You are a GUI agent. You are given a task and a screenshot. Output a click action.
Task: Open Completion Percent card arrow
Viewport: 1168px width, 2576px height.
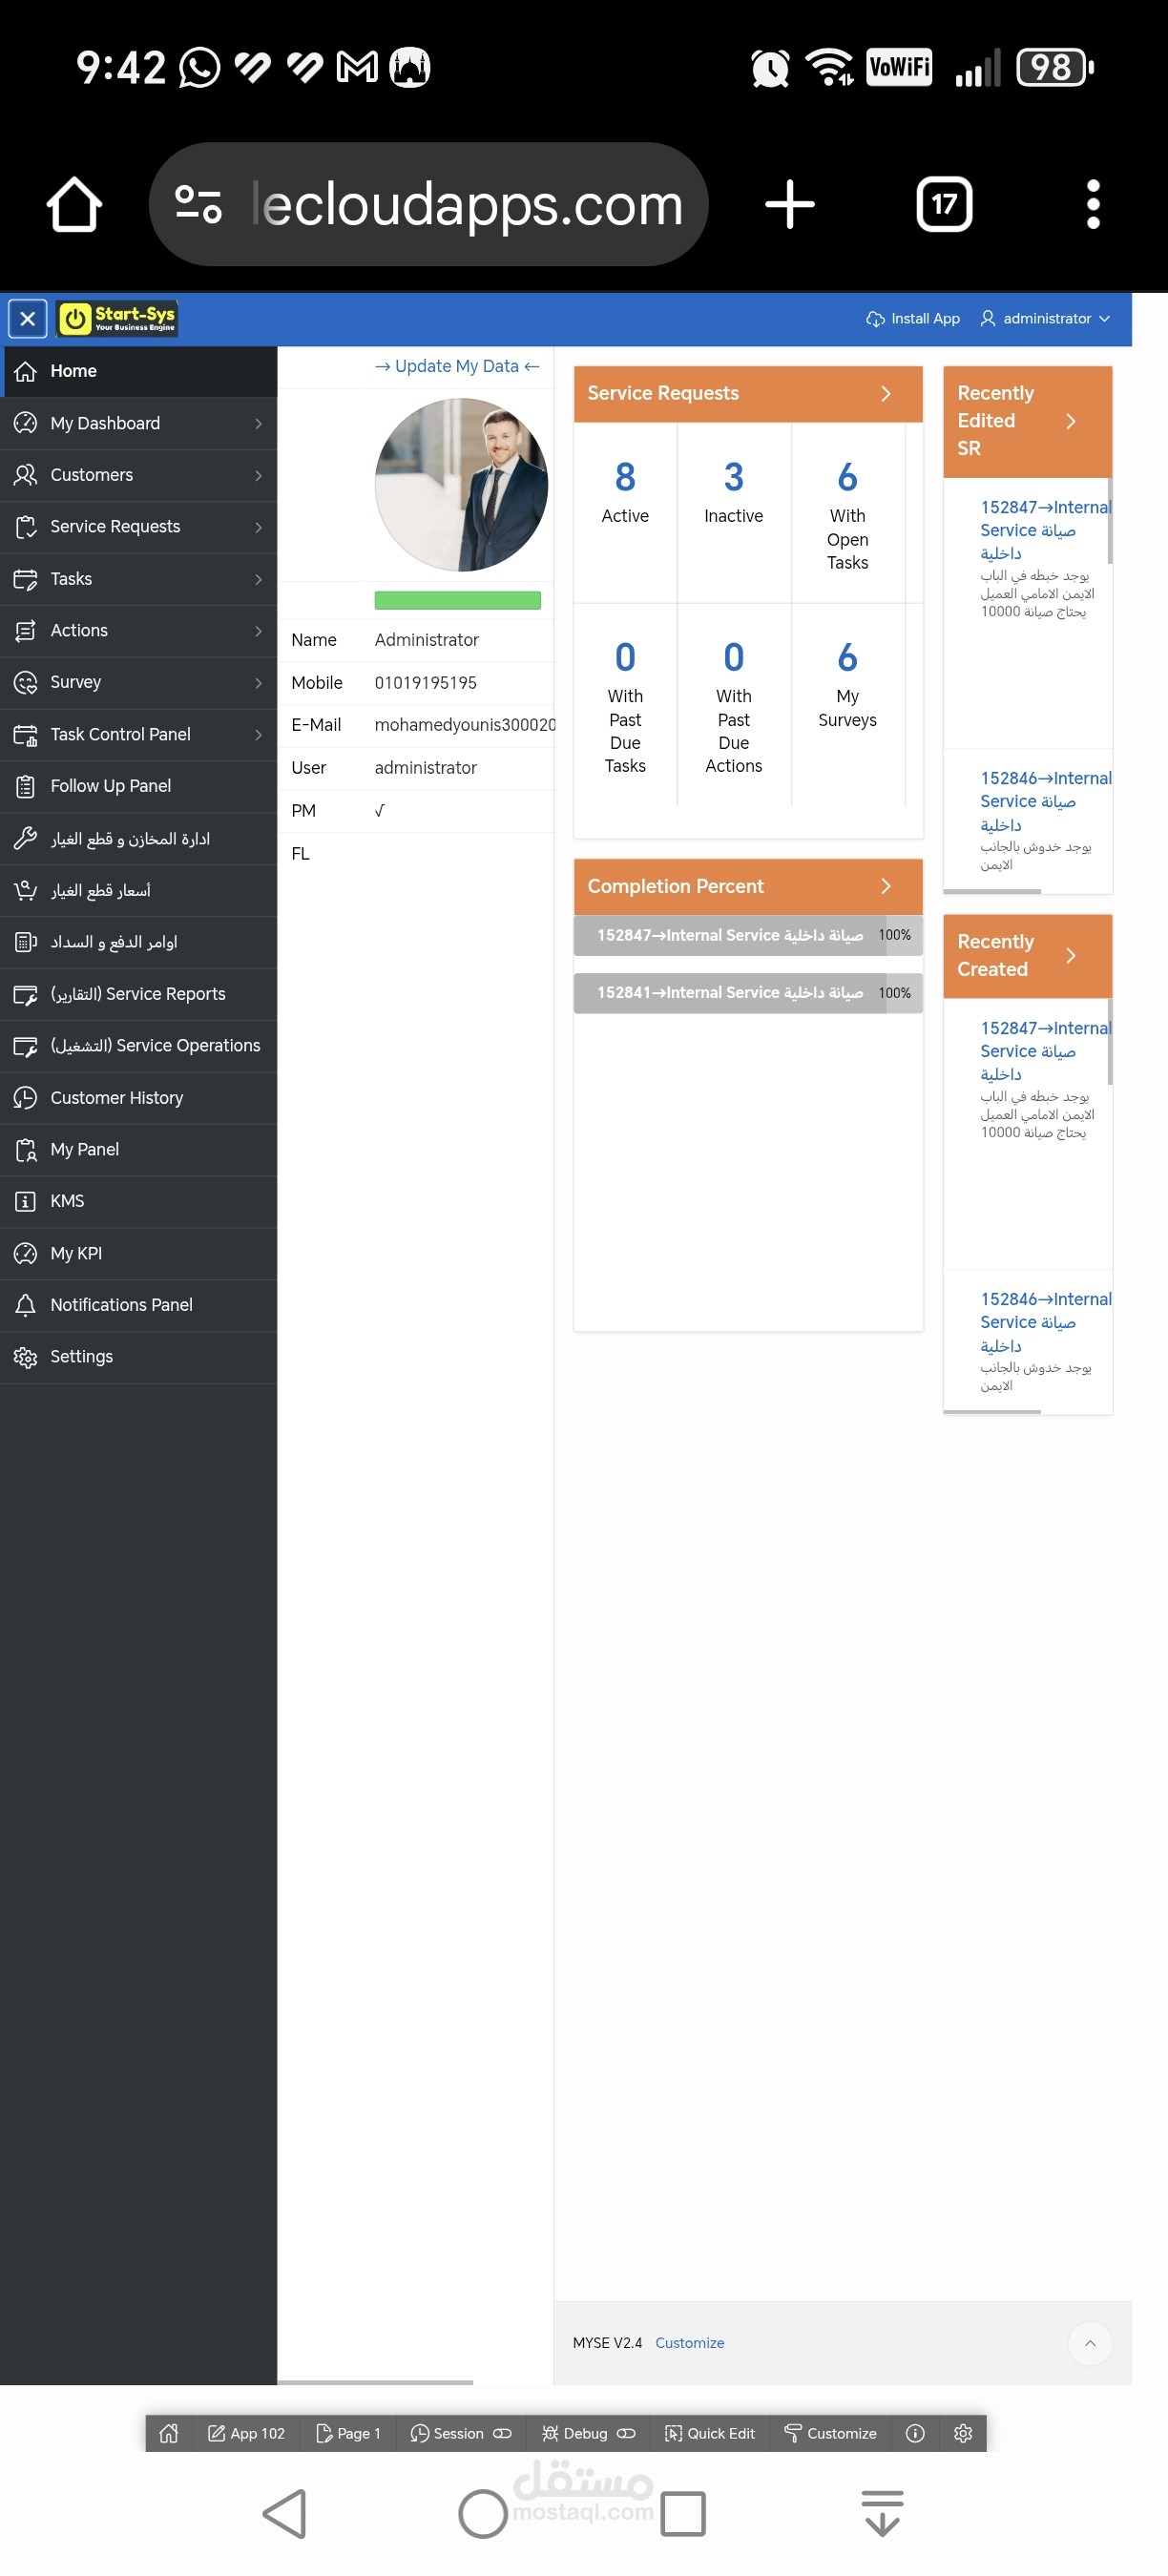(x=885, y=887)
